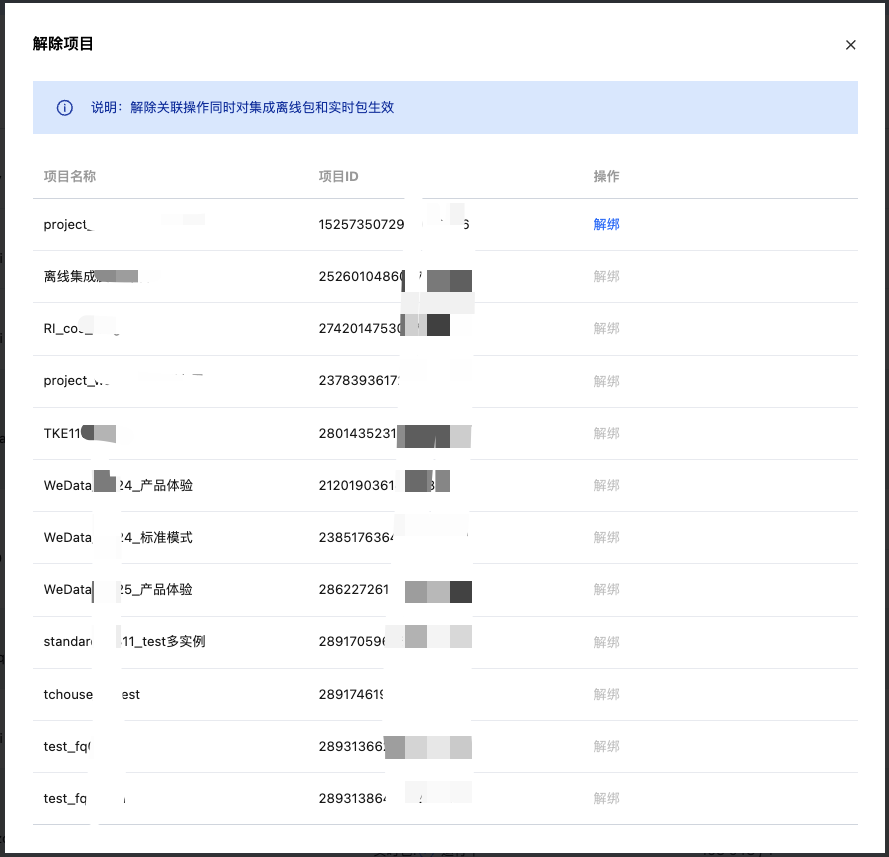Click 解绑 in the RI_co row
The image size is (889, 857).
pyautogui.click(x=606, y=329)
